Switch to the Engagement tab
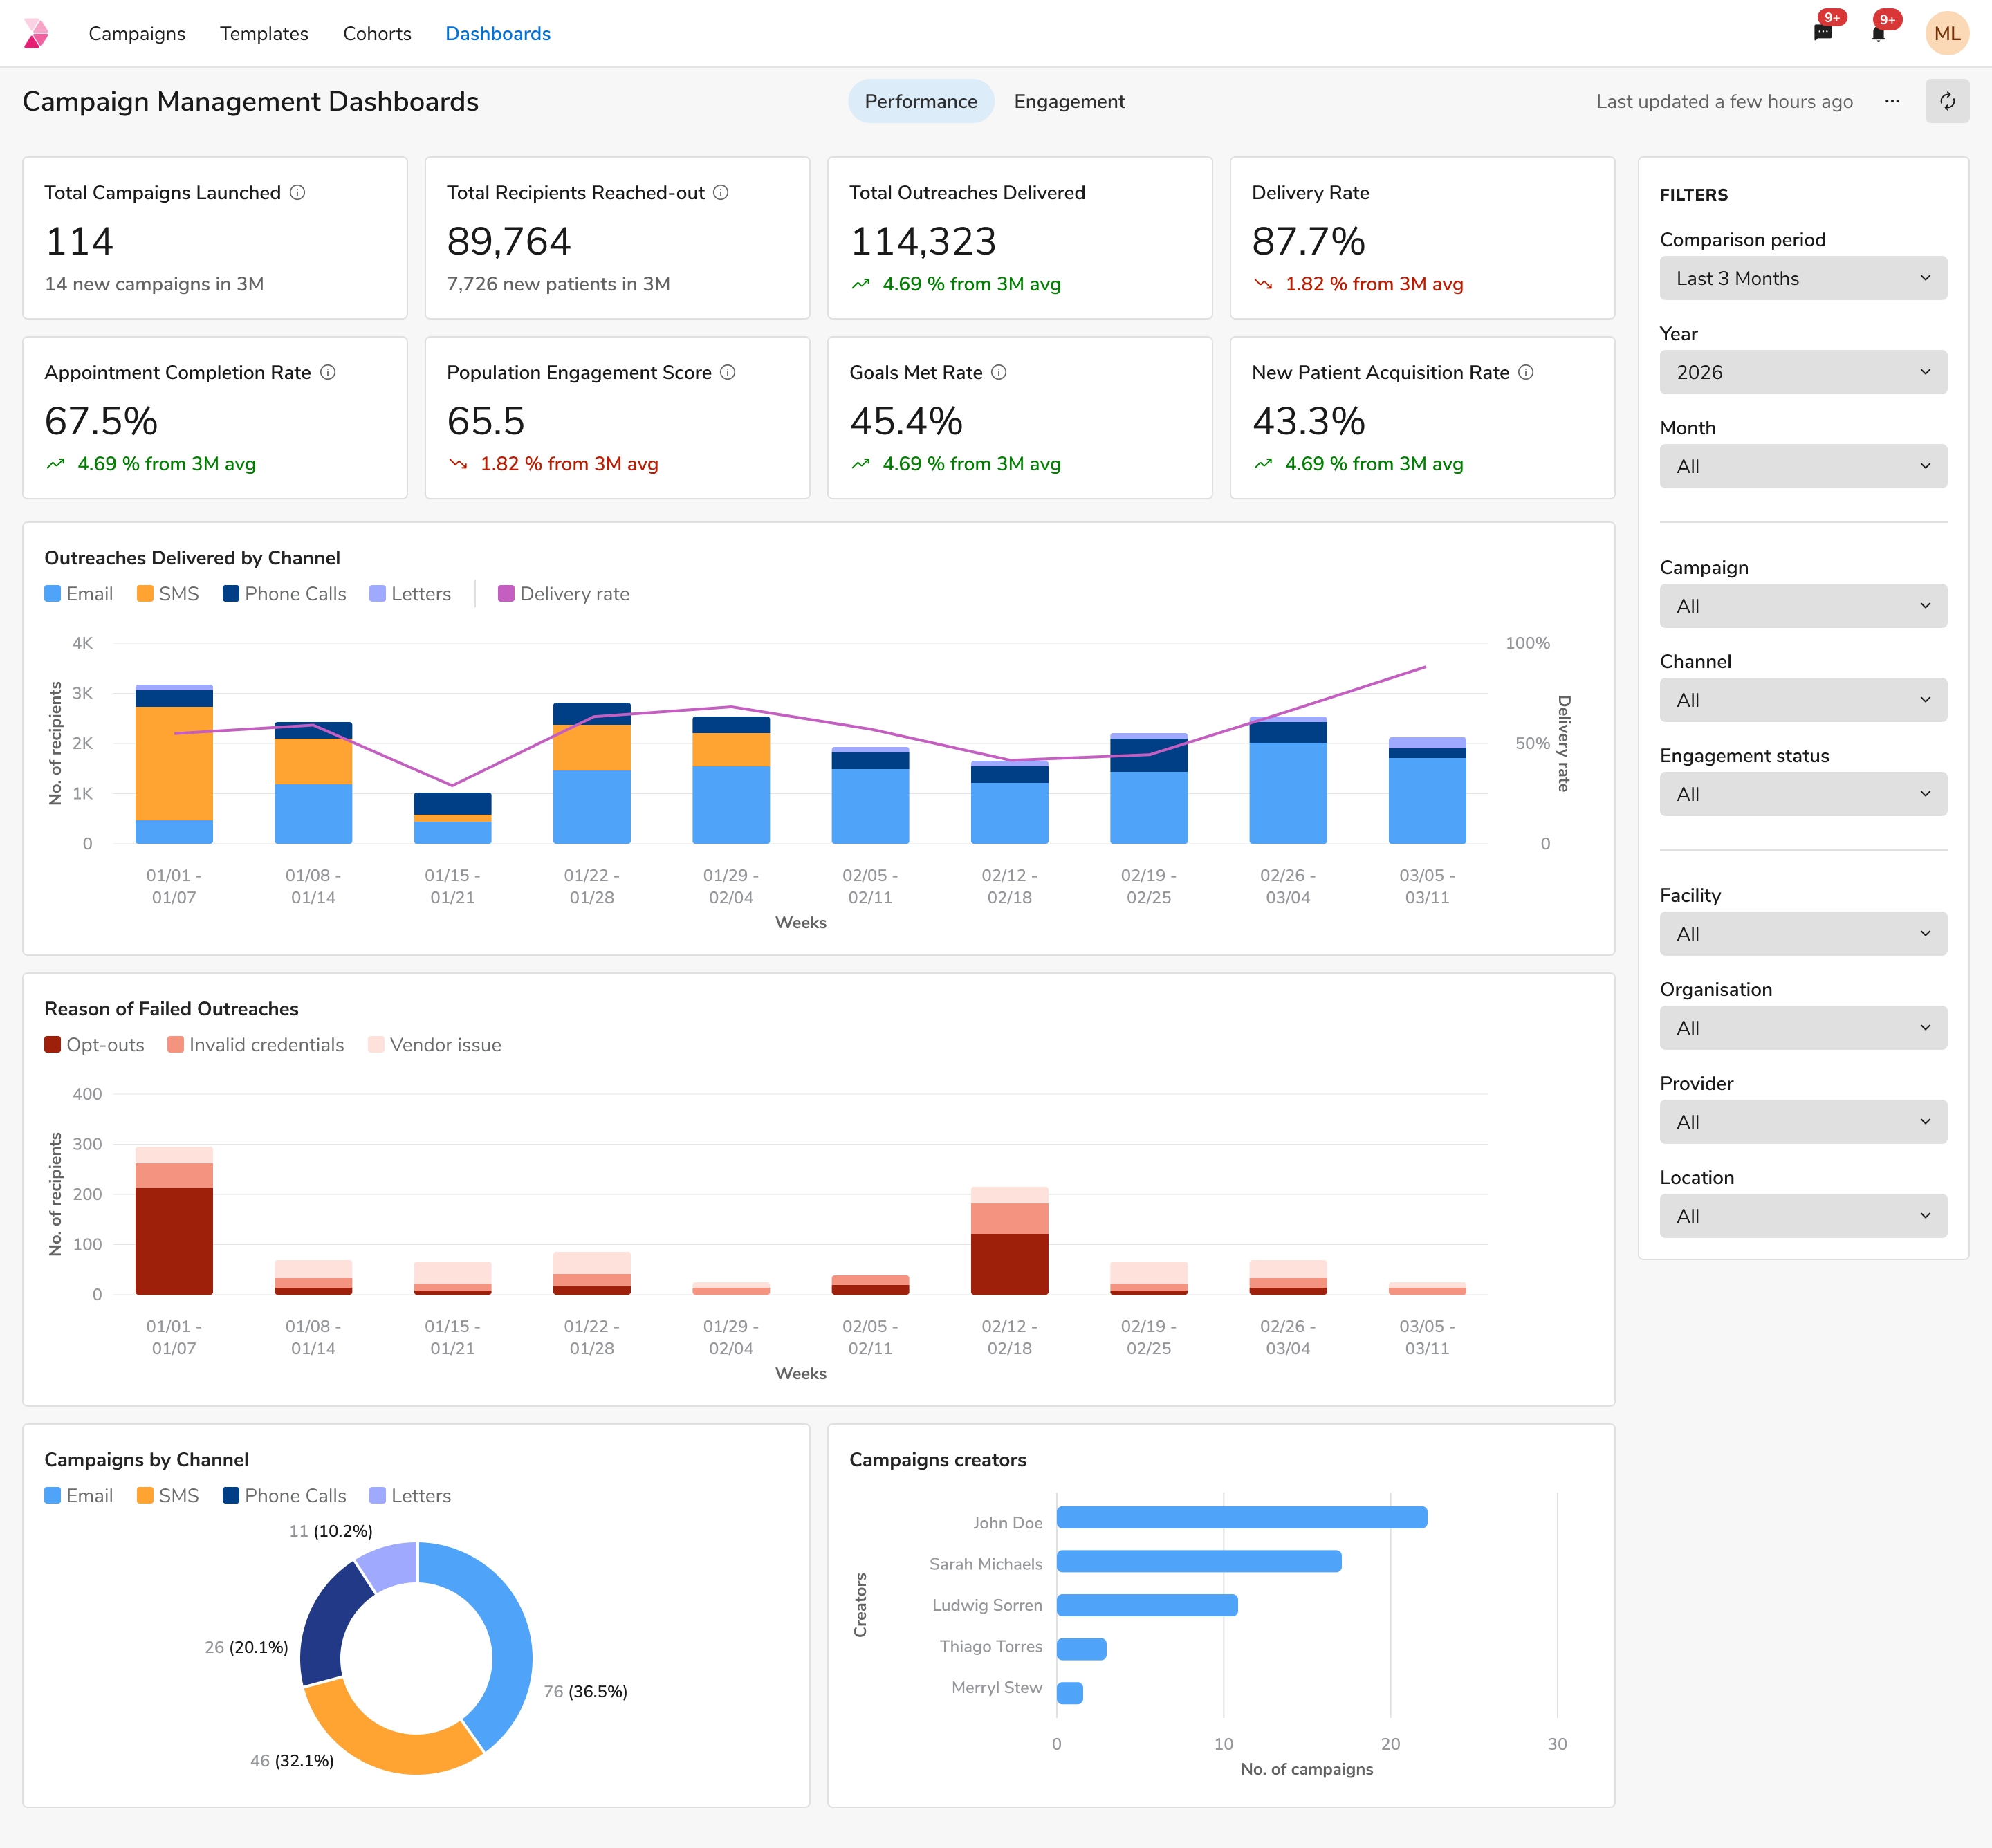The image size is (1992, 1848). [1069, 101]
